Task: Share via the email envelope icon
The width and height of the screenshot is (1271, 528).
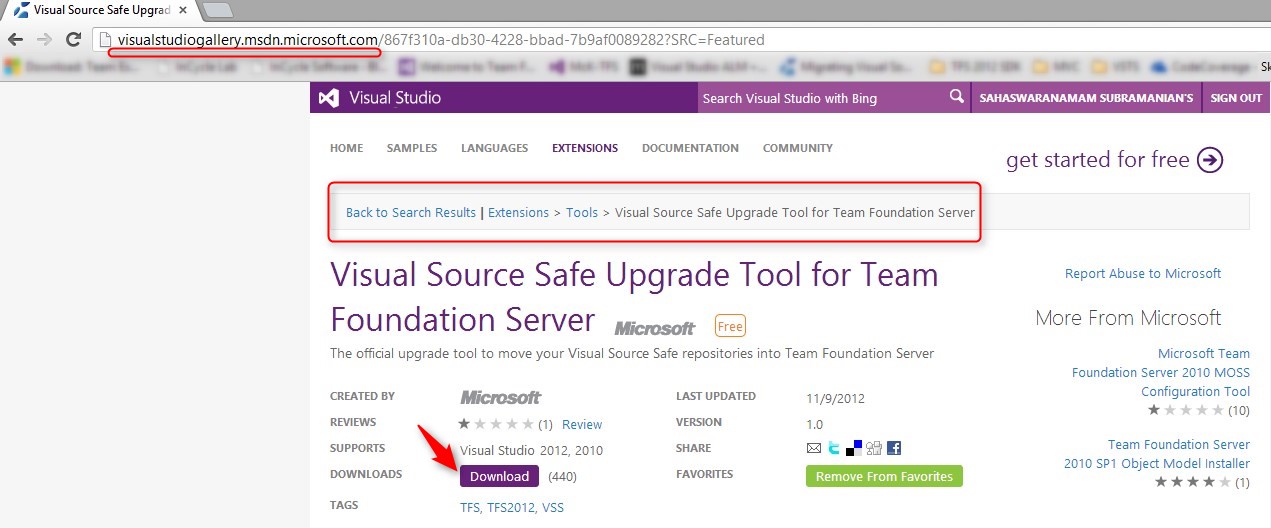Action: 814,448
